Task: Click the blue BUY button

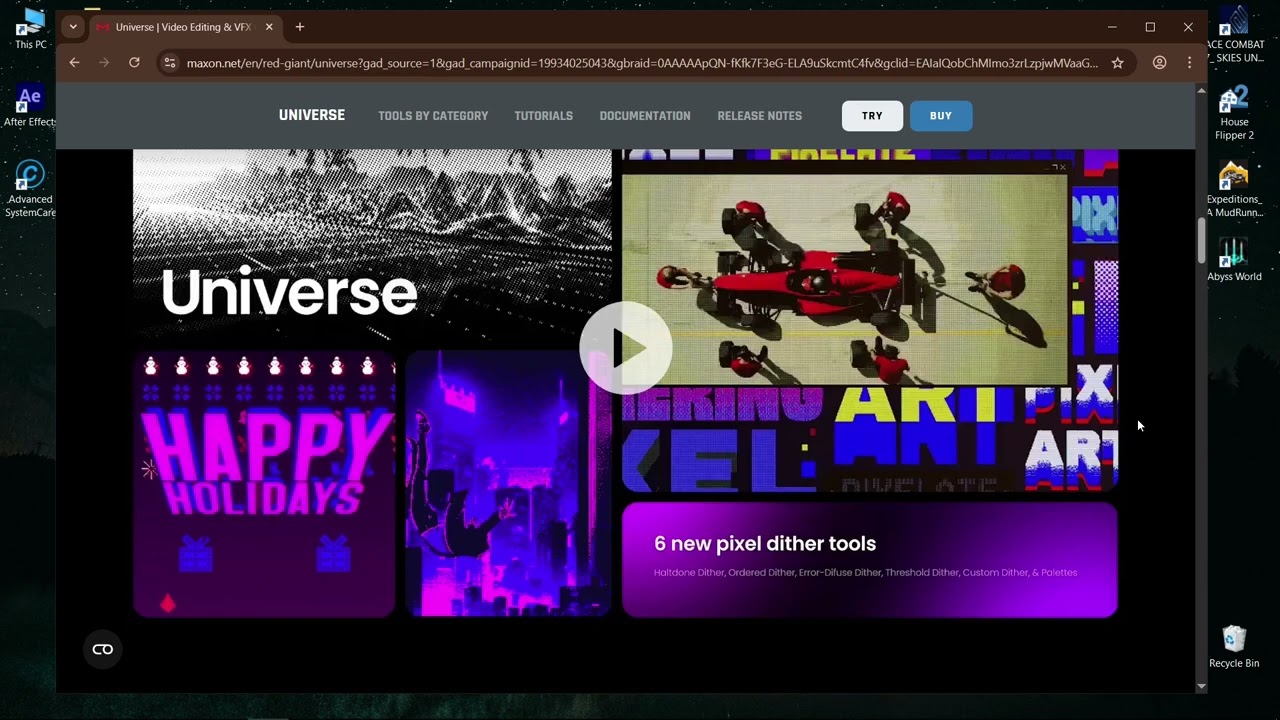Action: [940, 116]
